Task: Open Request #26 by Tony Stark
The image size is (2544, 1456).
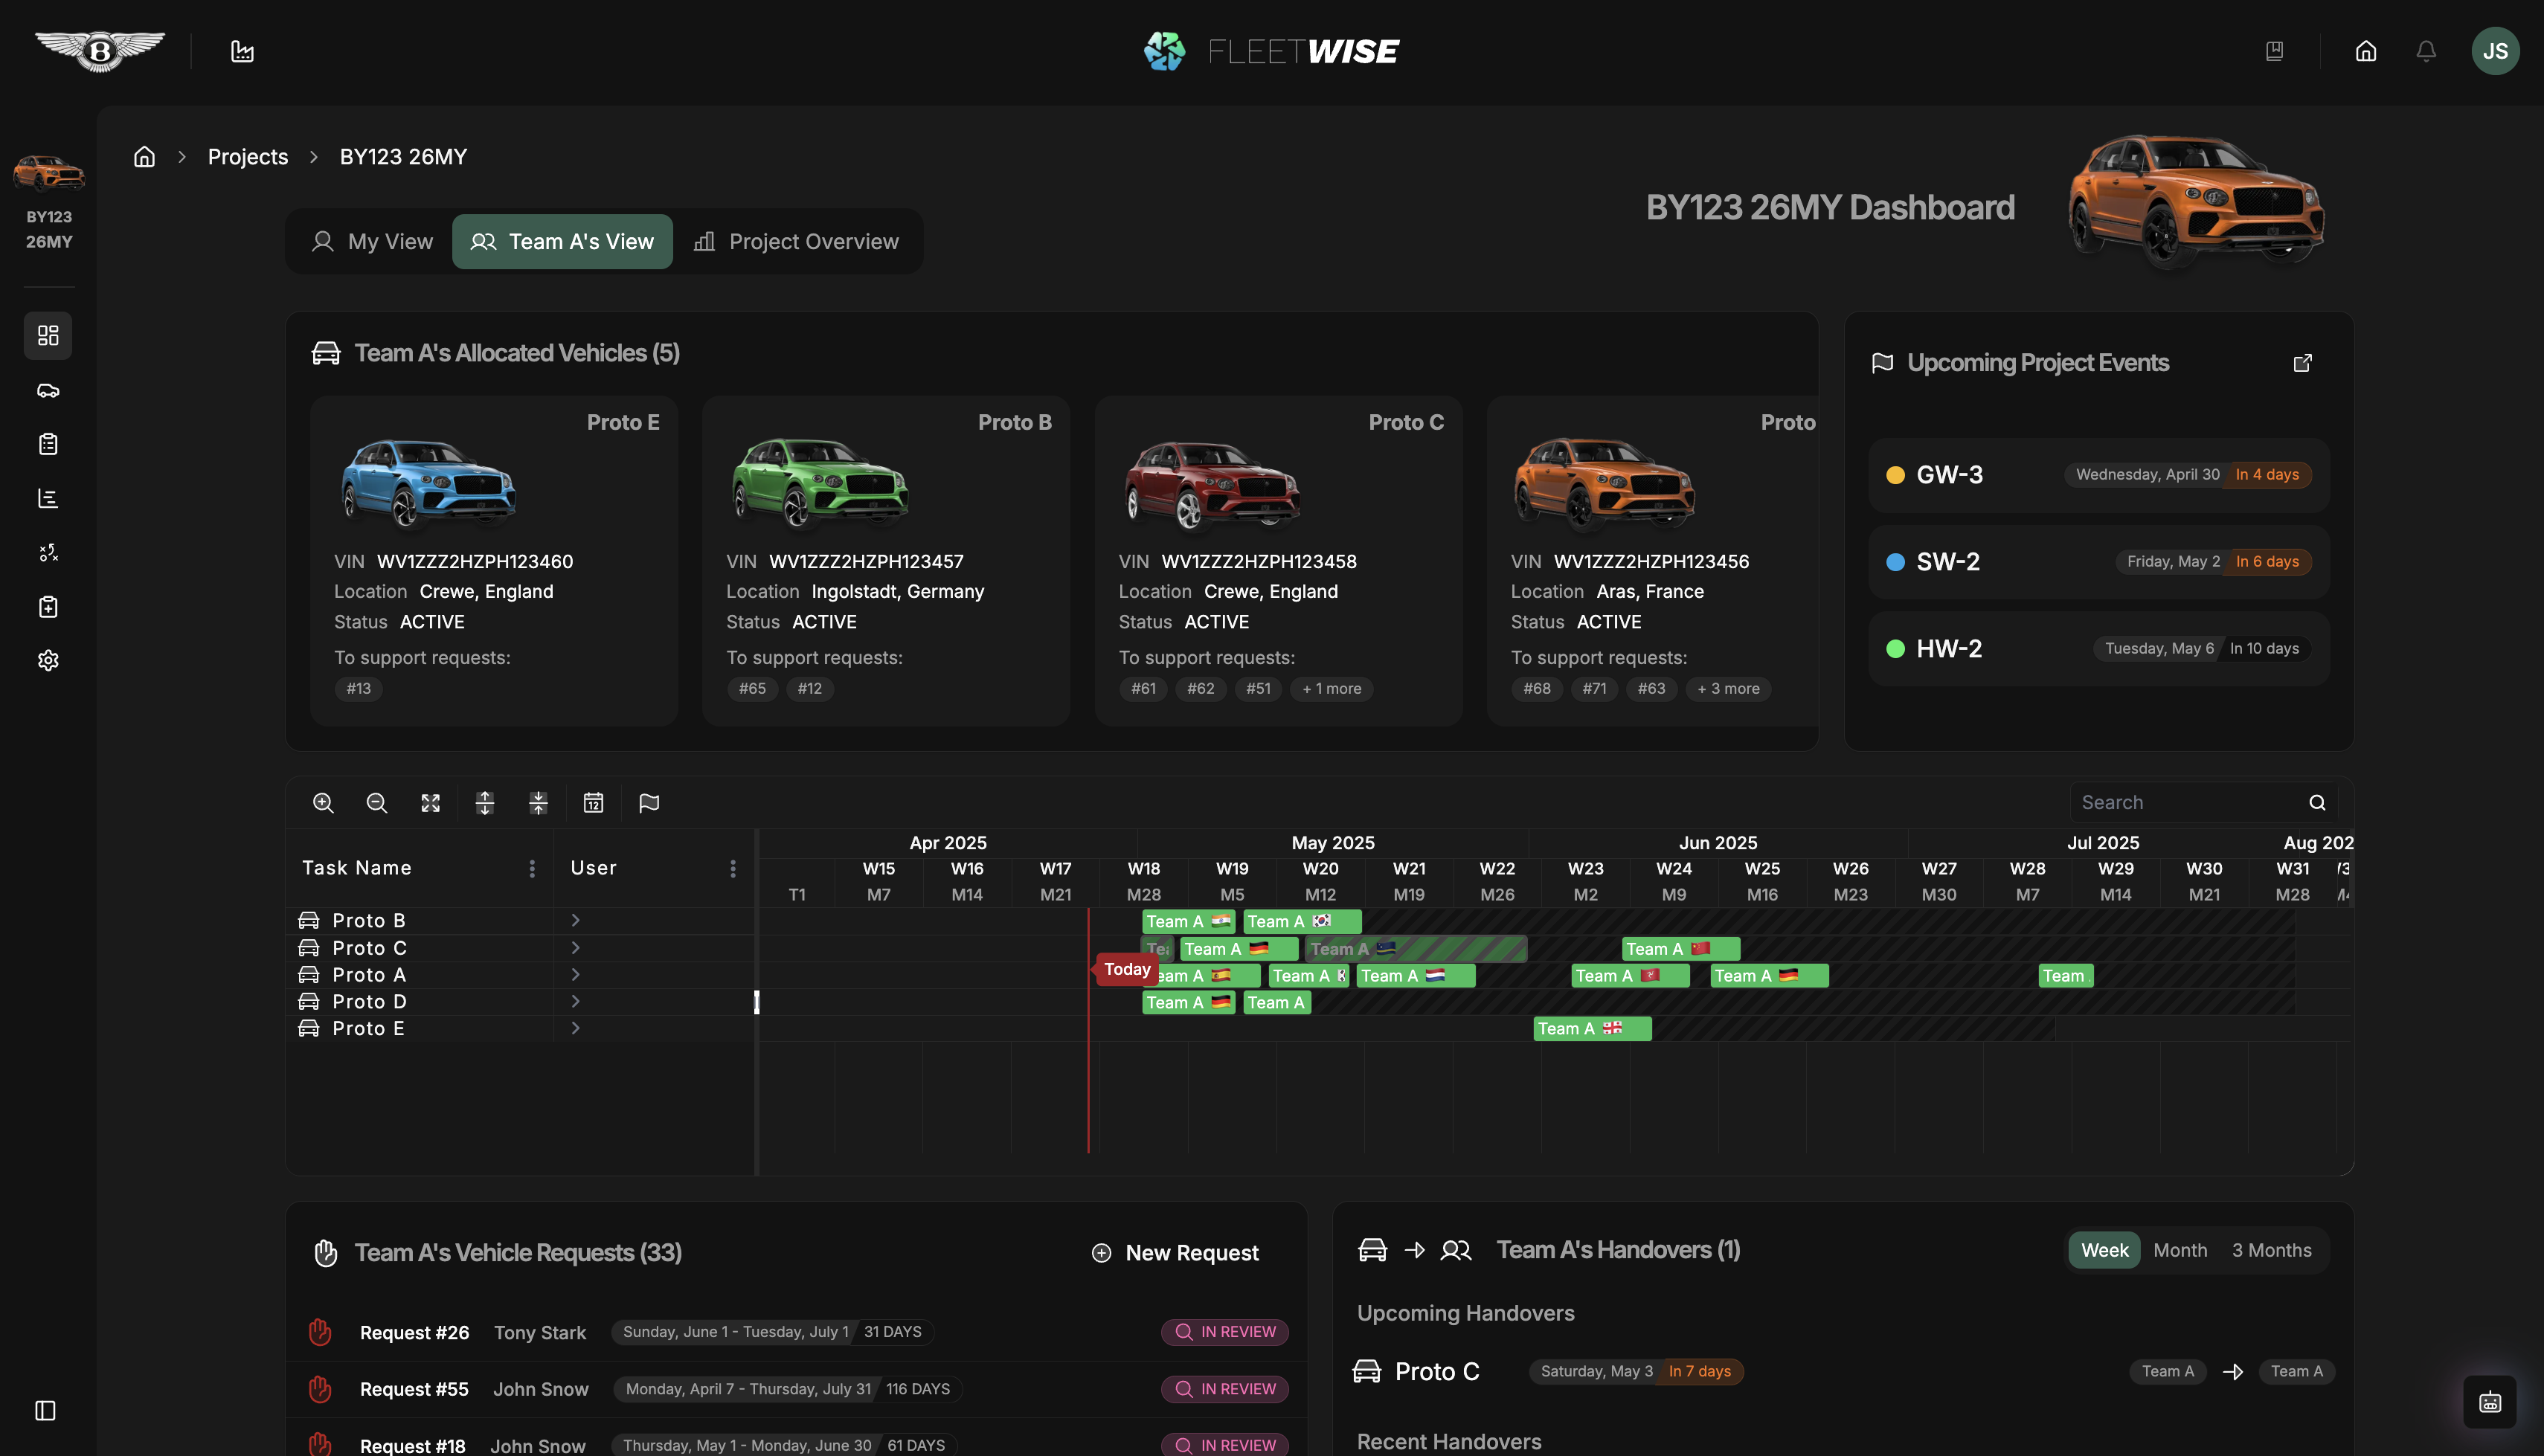Action: pos(796,1332)
